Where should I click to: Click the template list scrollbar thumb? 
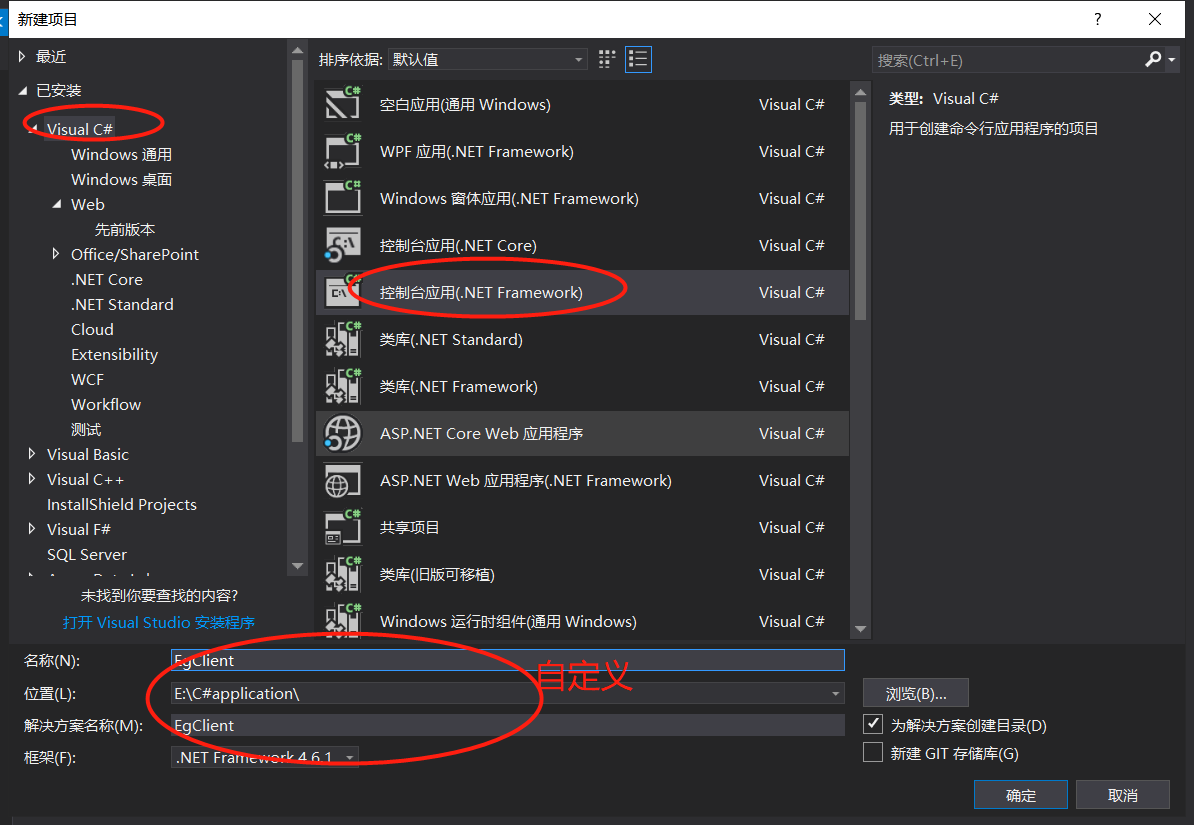pos(860,211)
